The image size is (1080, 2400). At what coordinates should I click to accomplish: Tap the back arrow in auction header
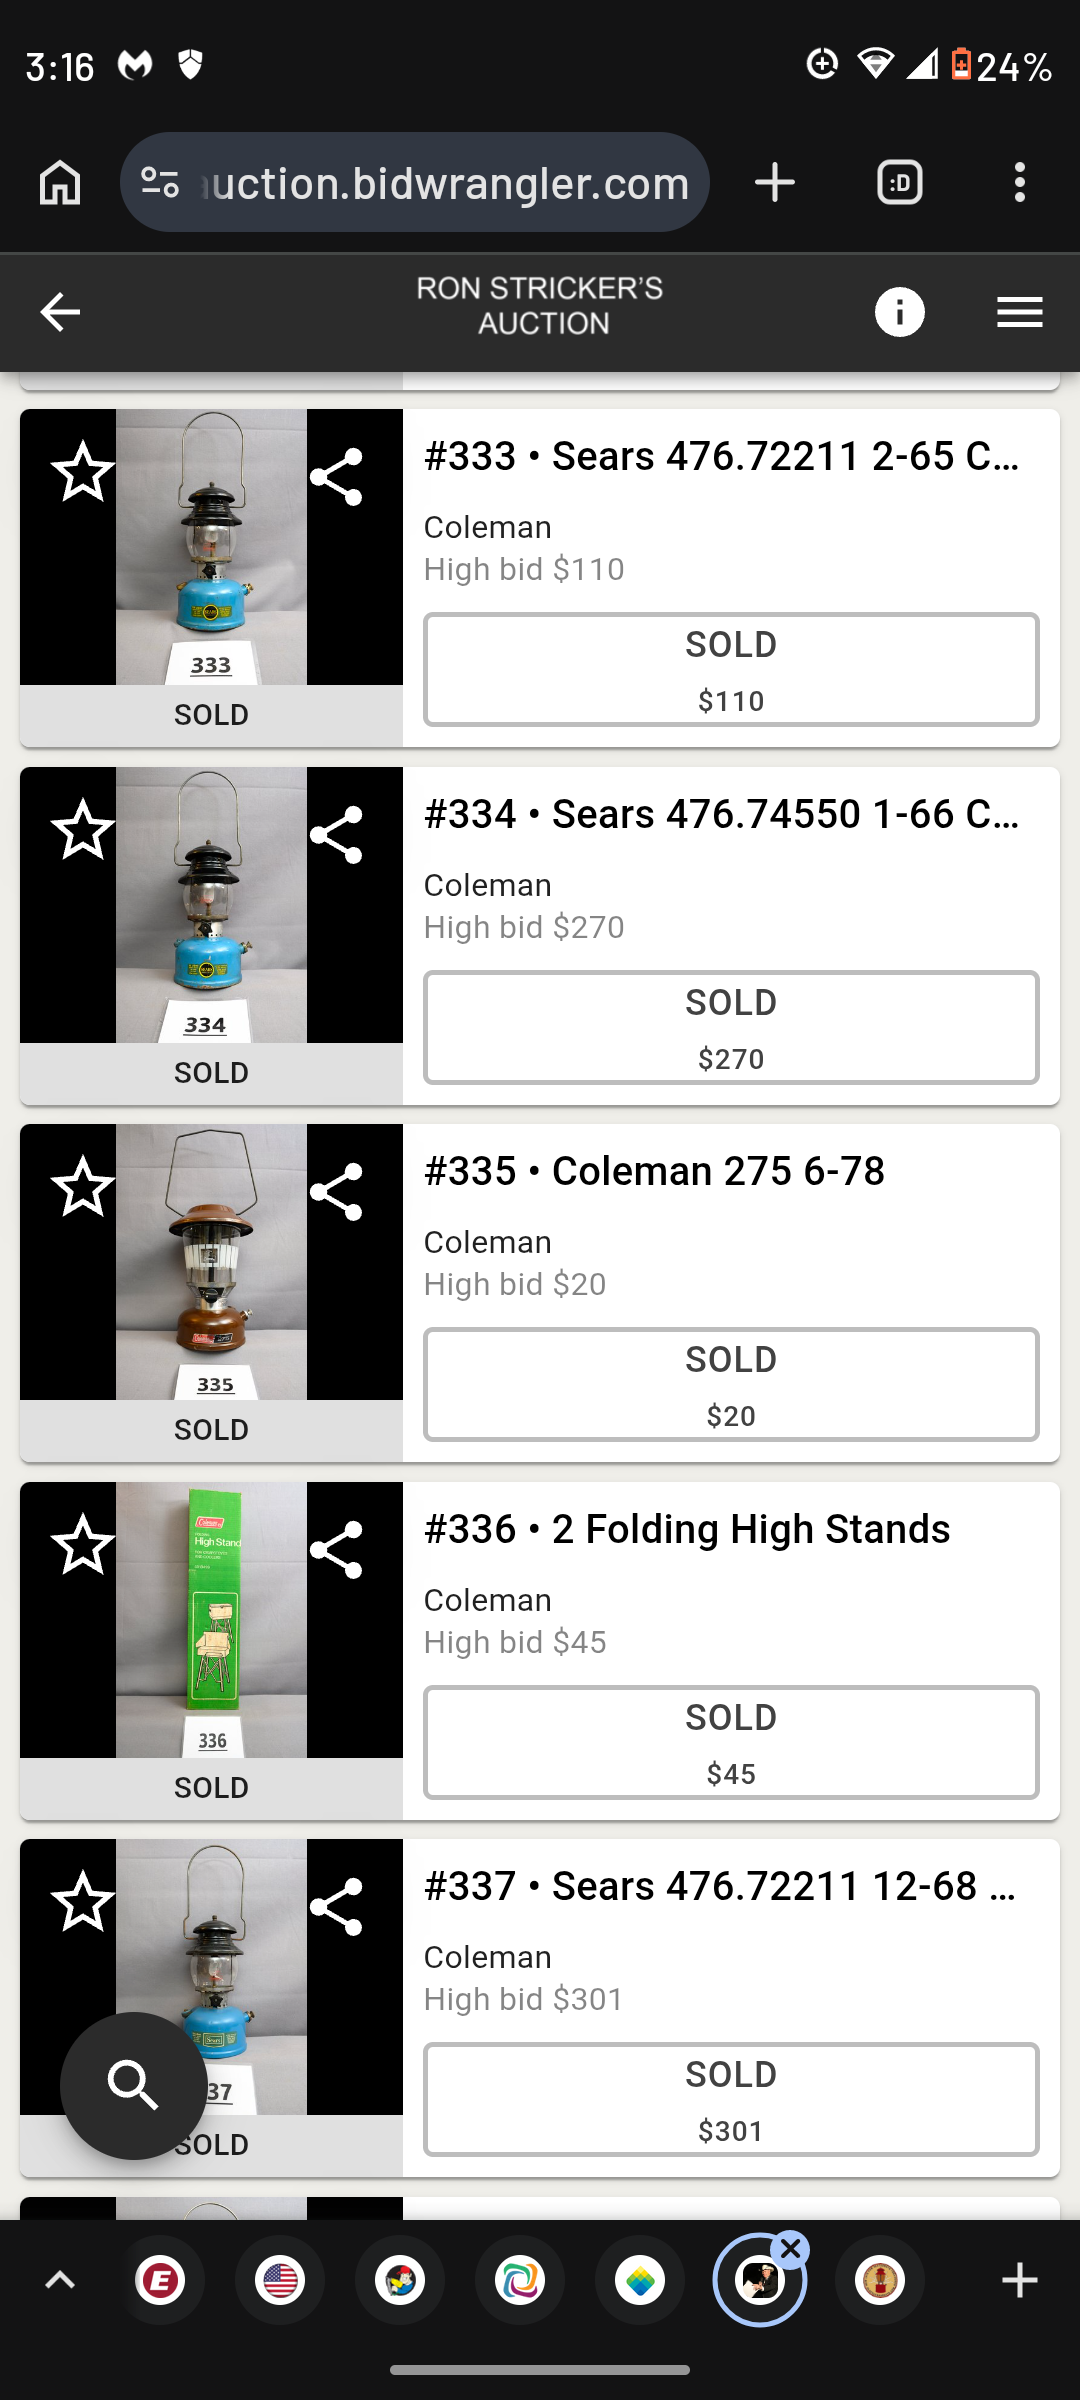pyautogui.click(x=60, y=312)
